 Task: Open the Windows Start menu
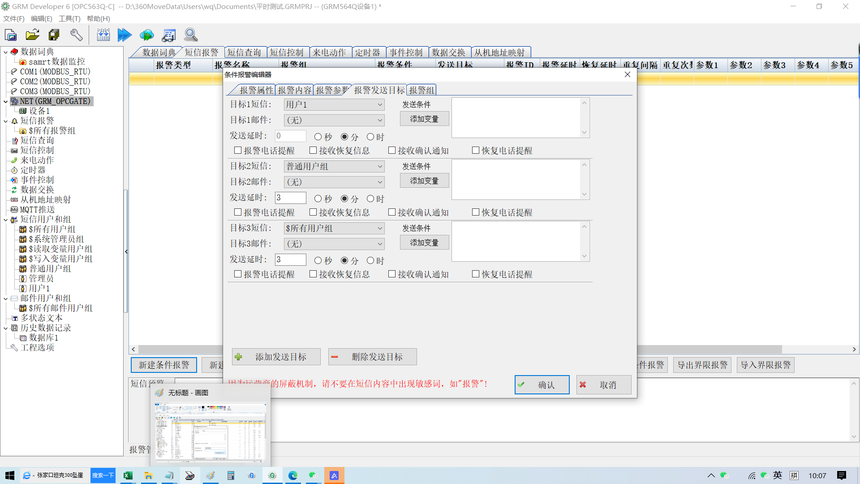9,475
